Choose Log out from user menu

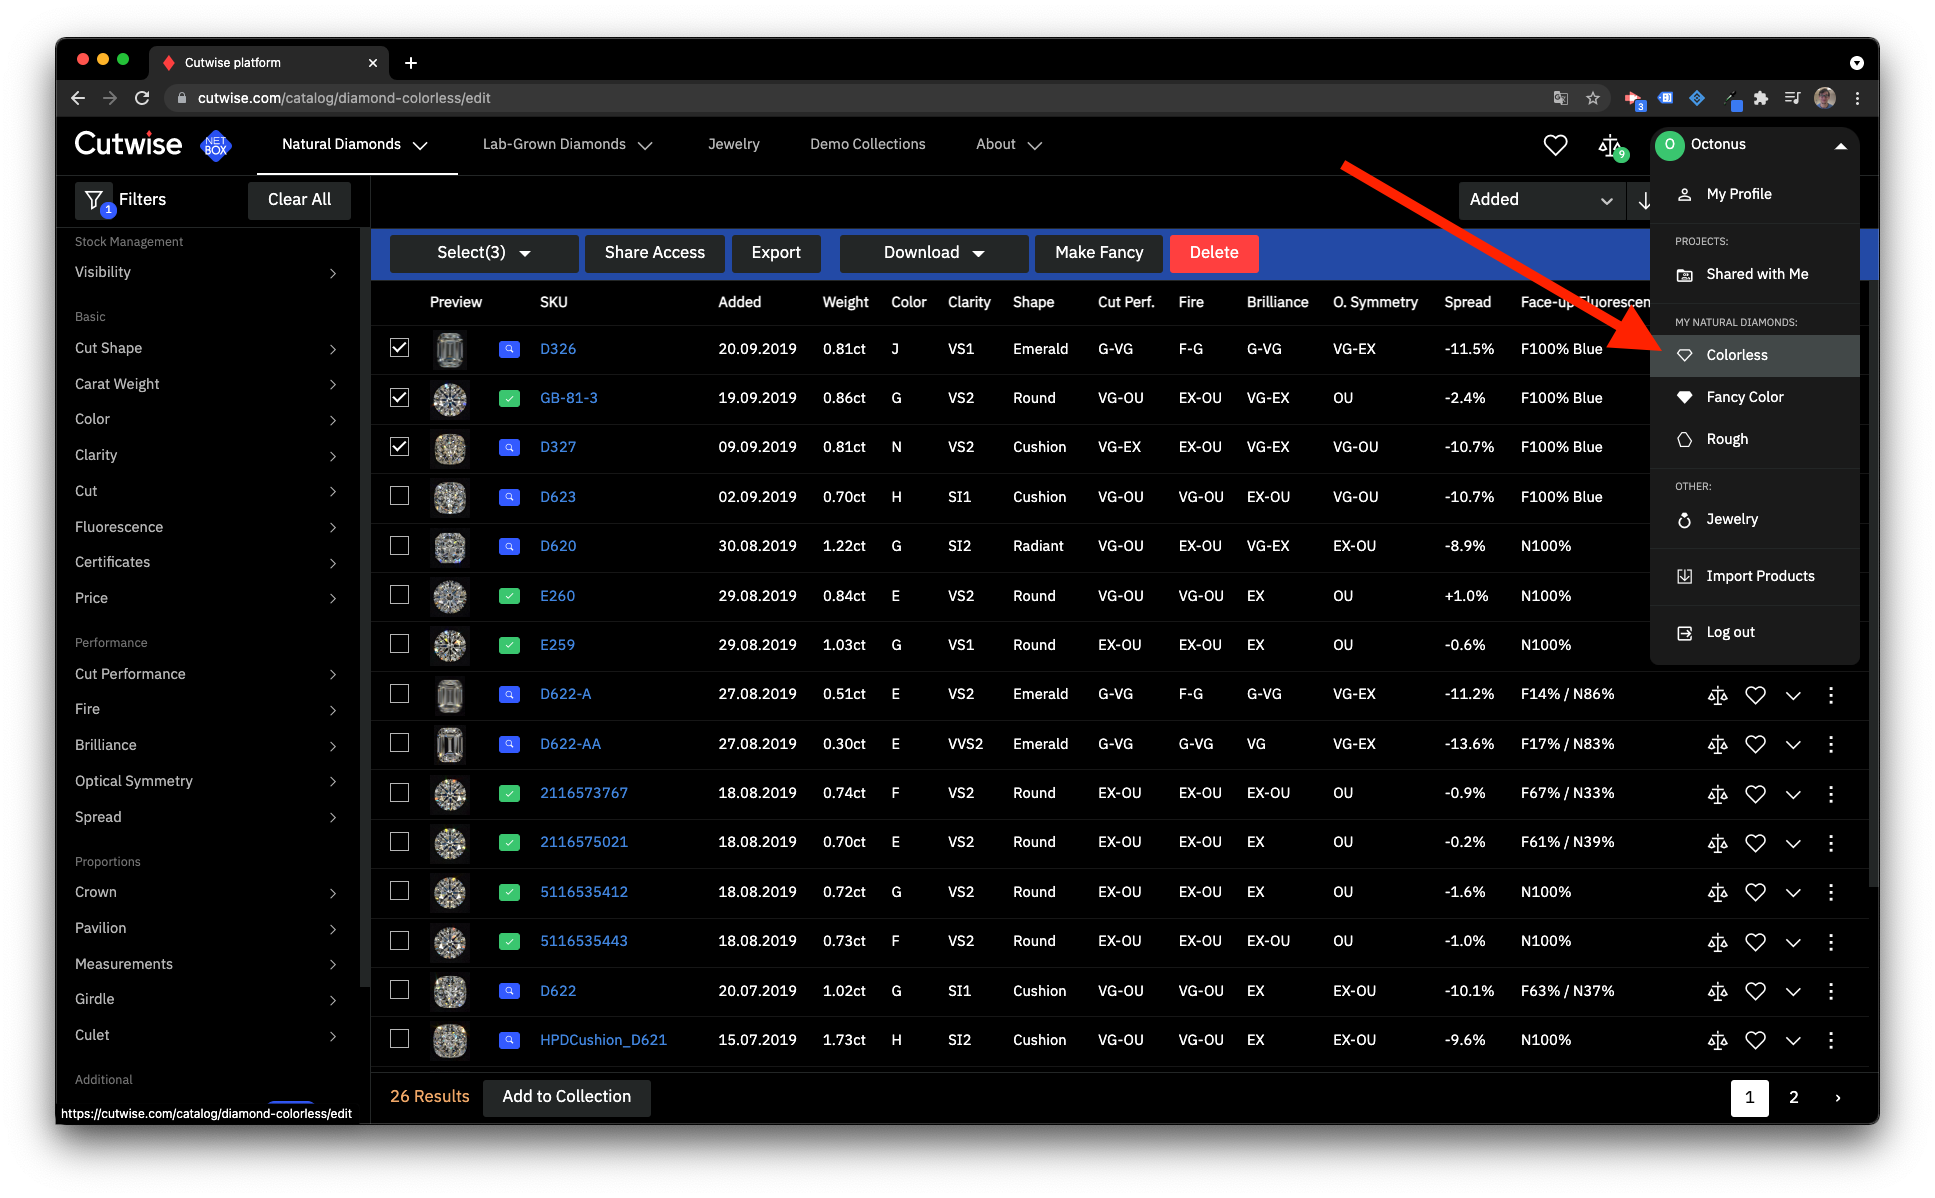click(1755, 633)
